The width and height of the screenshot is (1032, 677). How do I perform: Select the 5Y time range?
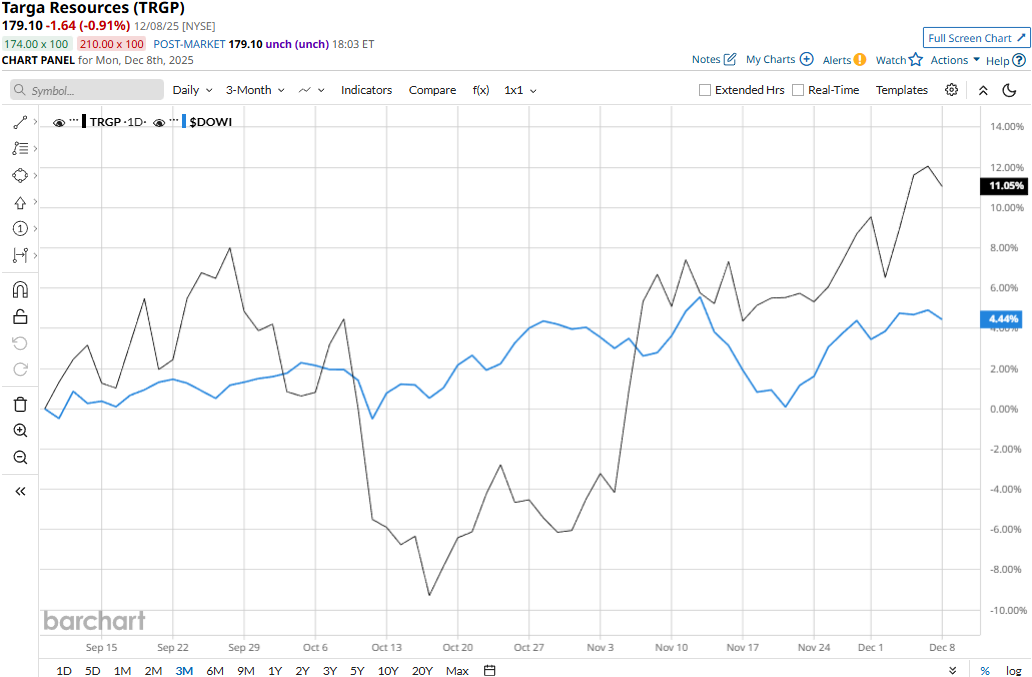click(x=357, y=670)
